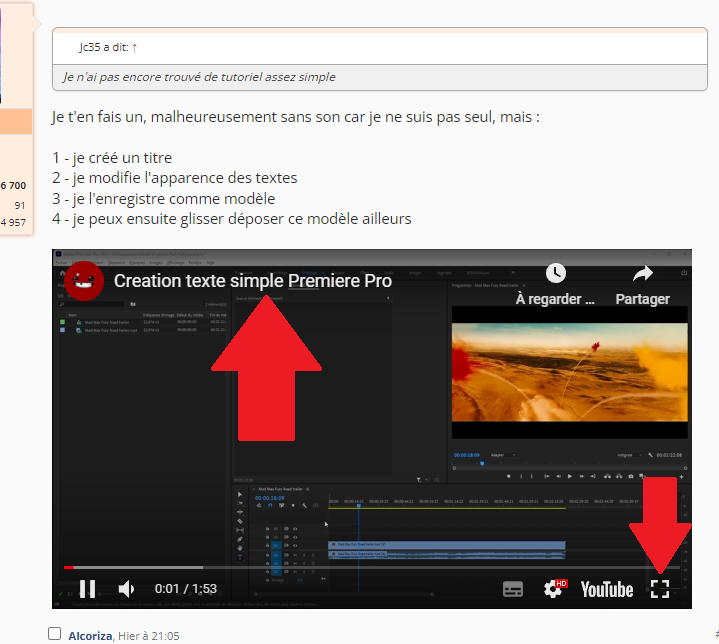Click the '6 700' count in user sidebar
Screen dimensions: 719x644
pyautogui.click(x=13, y=186)
